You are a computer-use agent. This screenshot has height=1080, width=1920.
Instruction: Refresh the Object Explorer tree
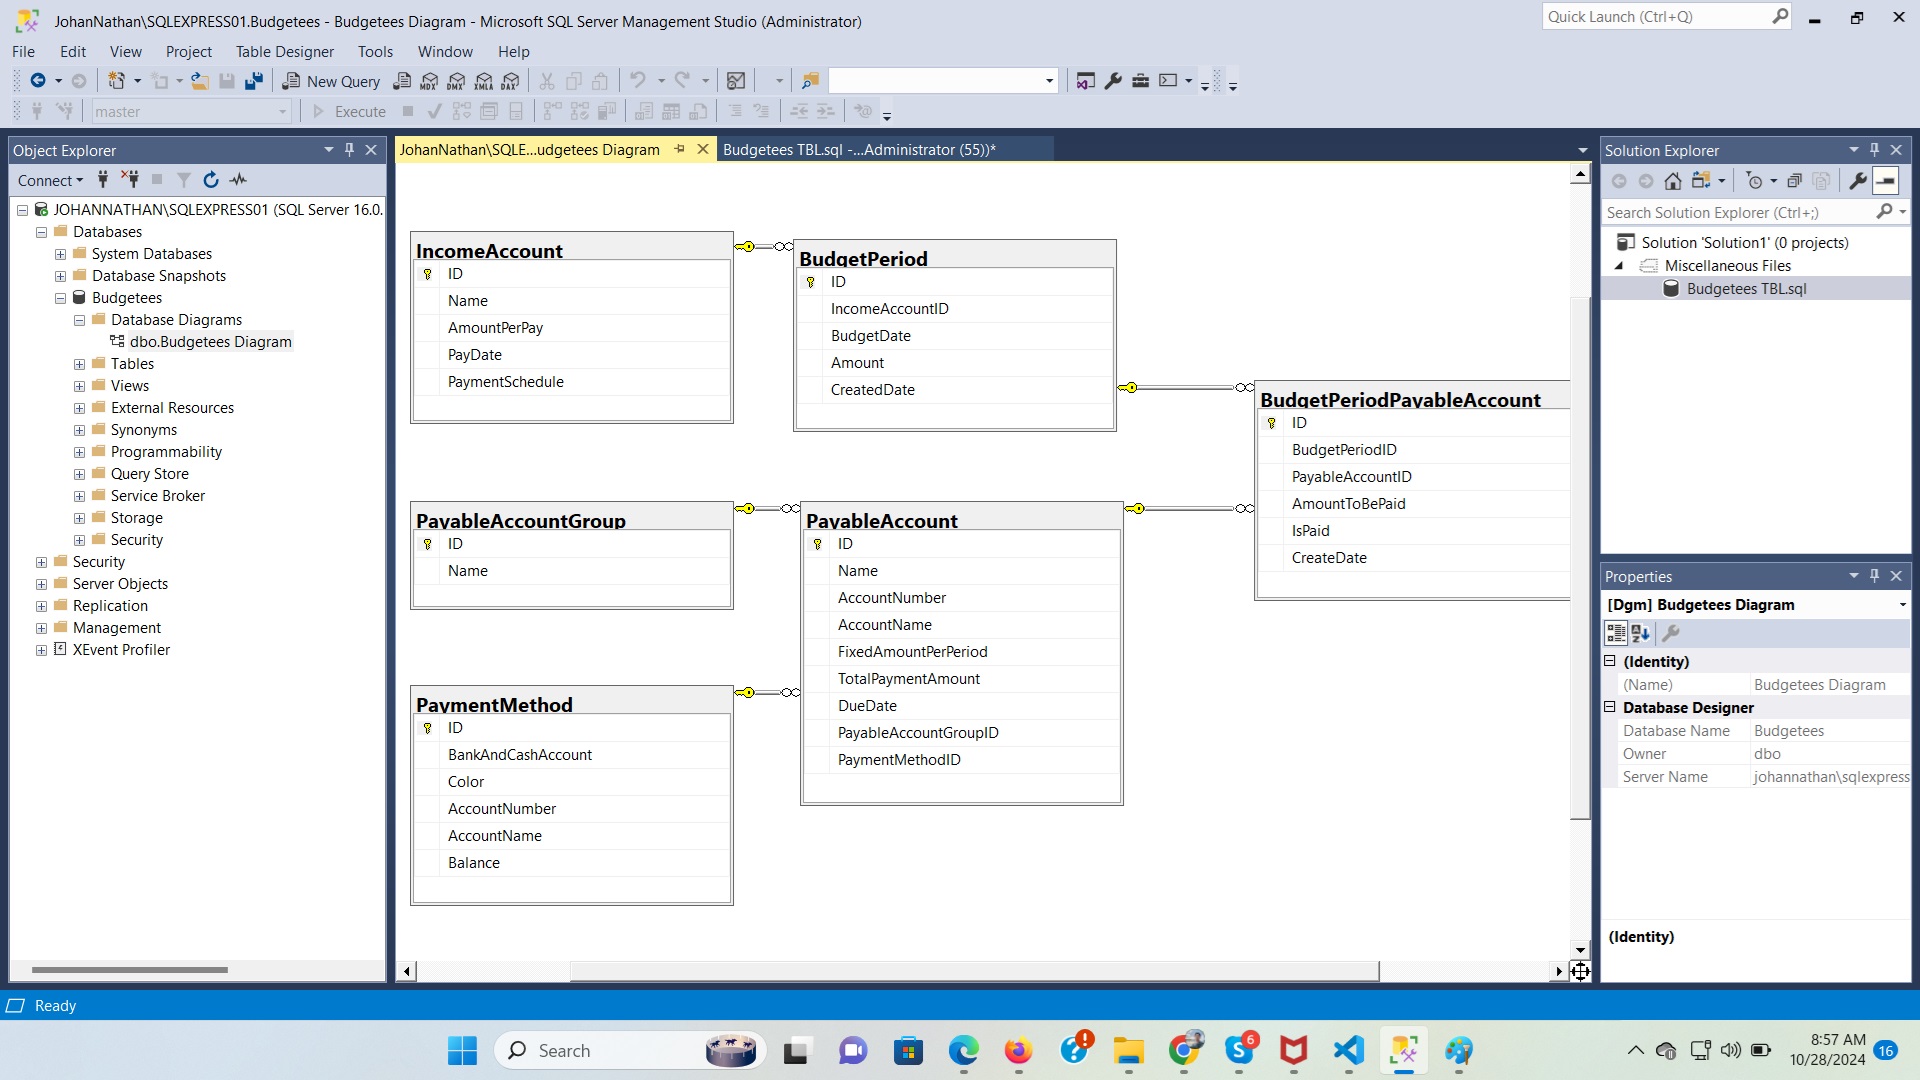(210, 180)
